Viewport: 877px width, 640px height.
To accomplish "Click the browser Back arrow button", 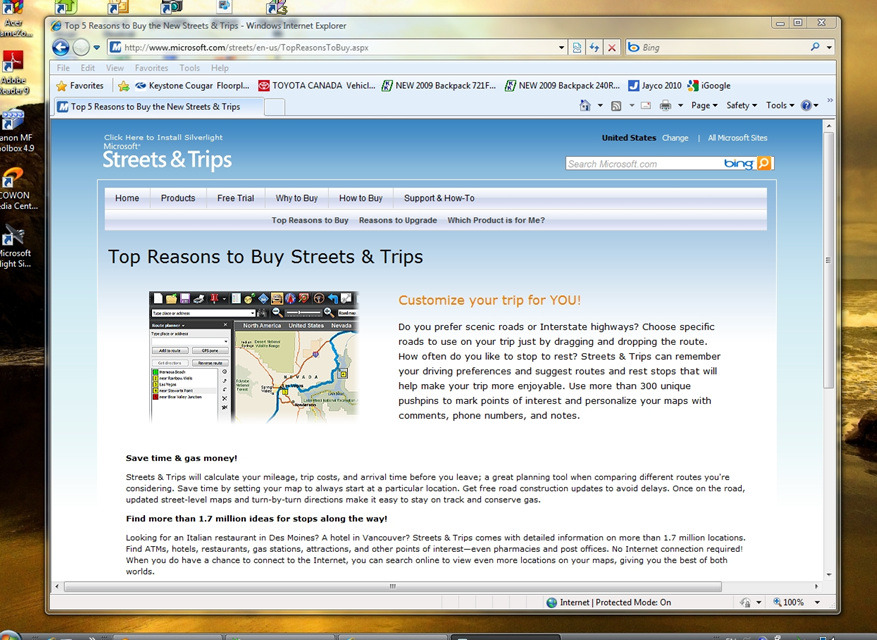I will [60, 48].
